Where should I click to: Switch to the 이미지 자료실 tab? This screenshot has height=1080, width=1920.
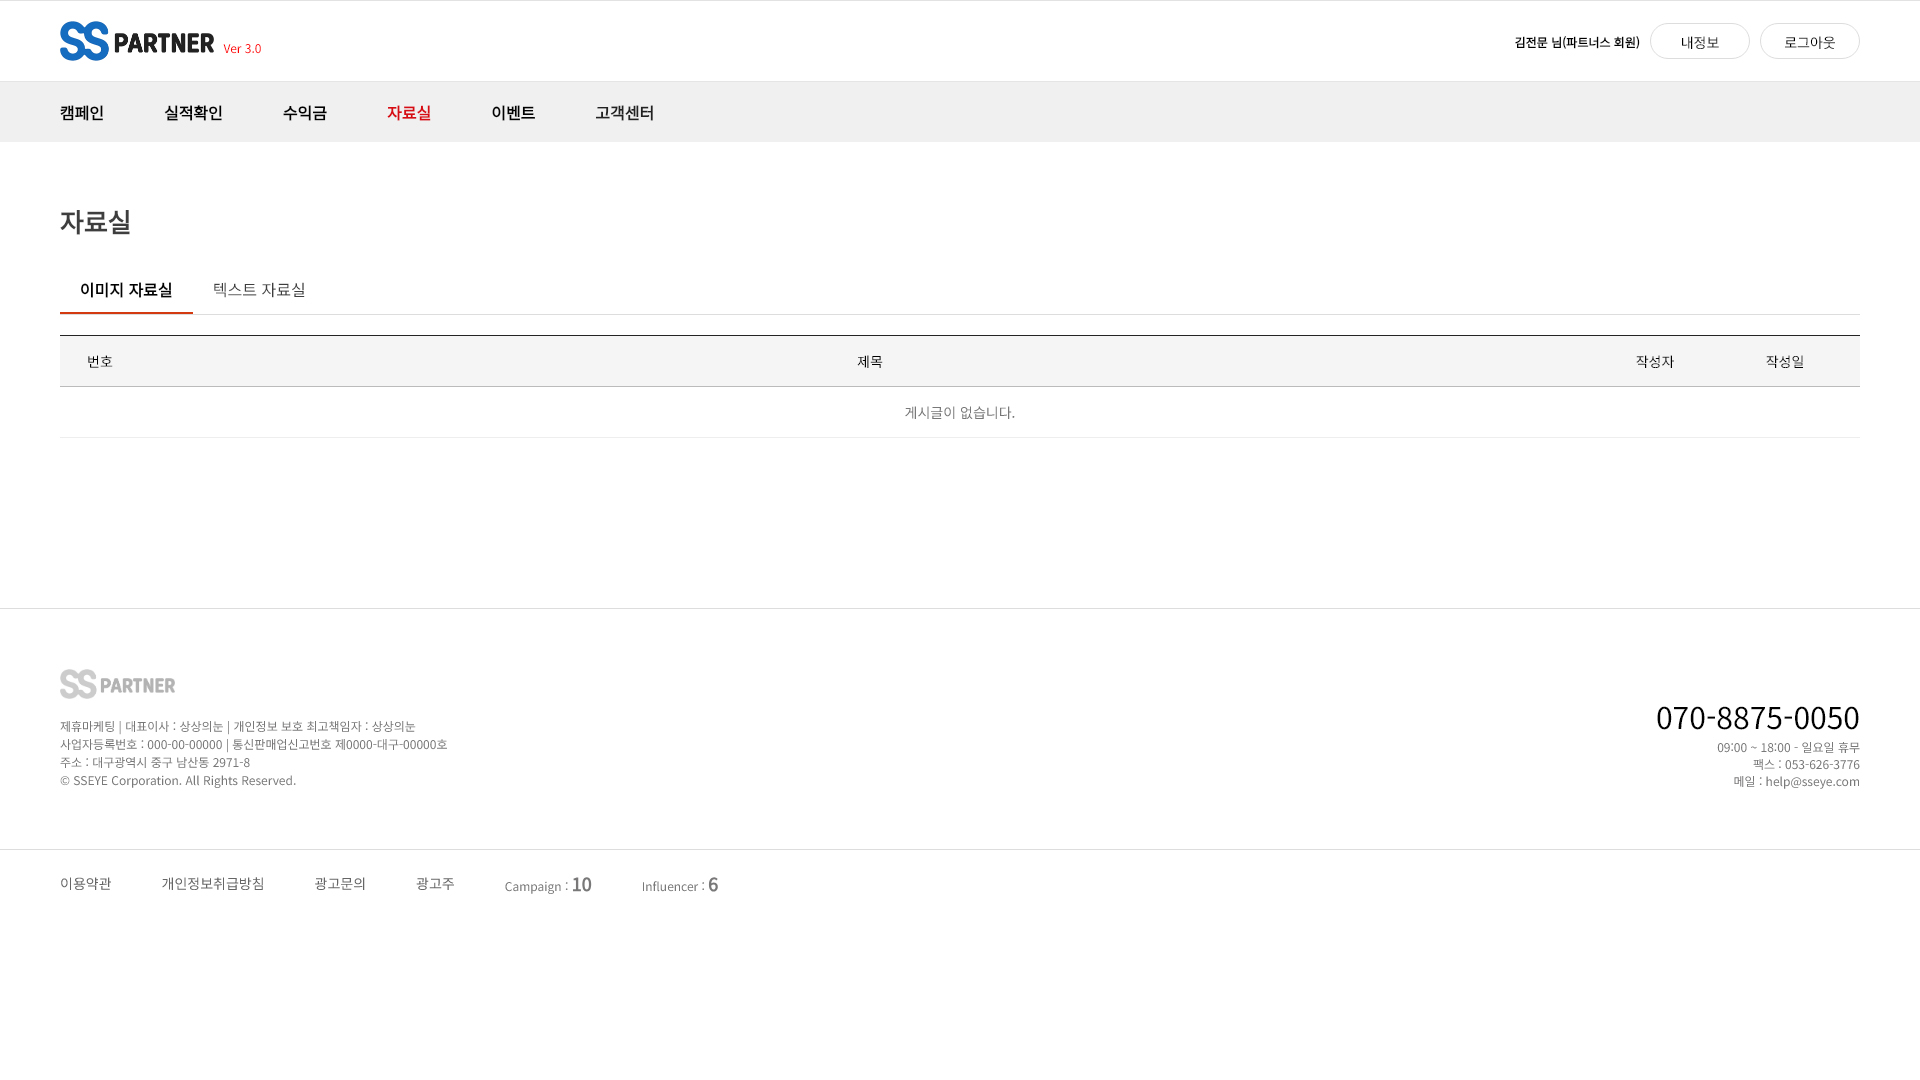[x=126, y=290]
